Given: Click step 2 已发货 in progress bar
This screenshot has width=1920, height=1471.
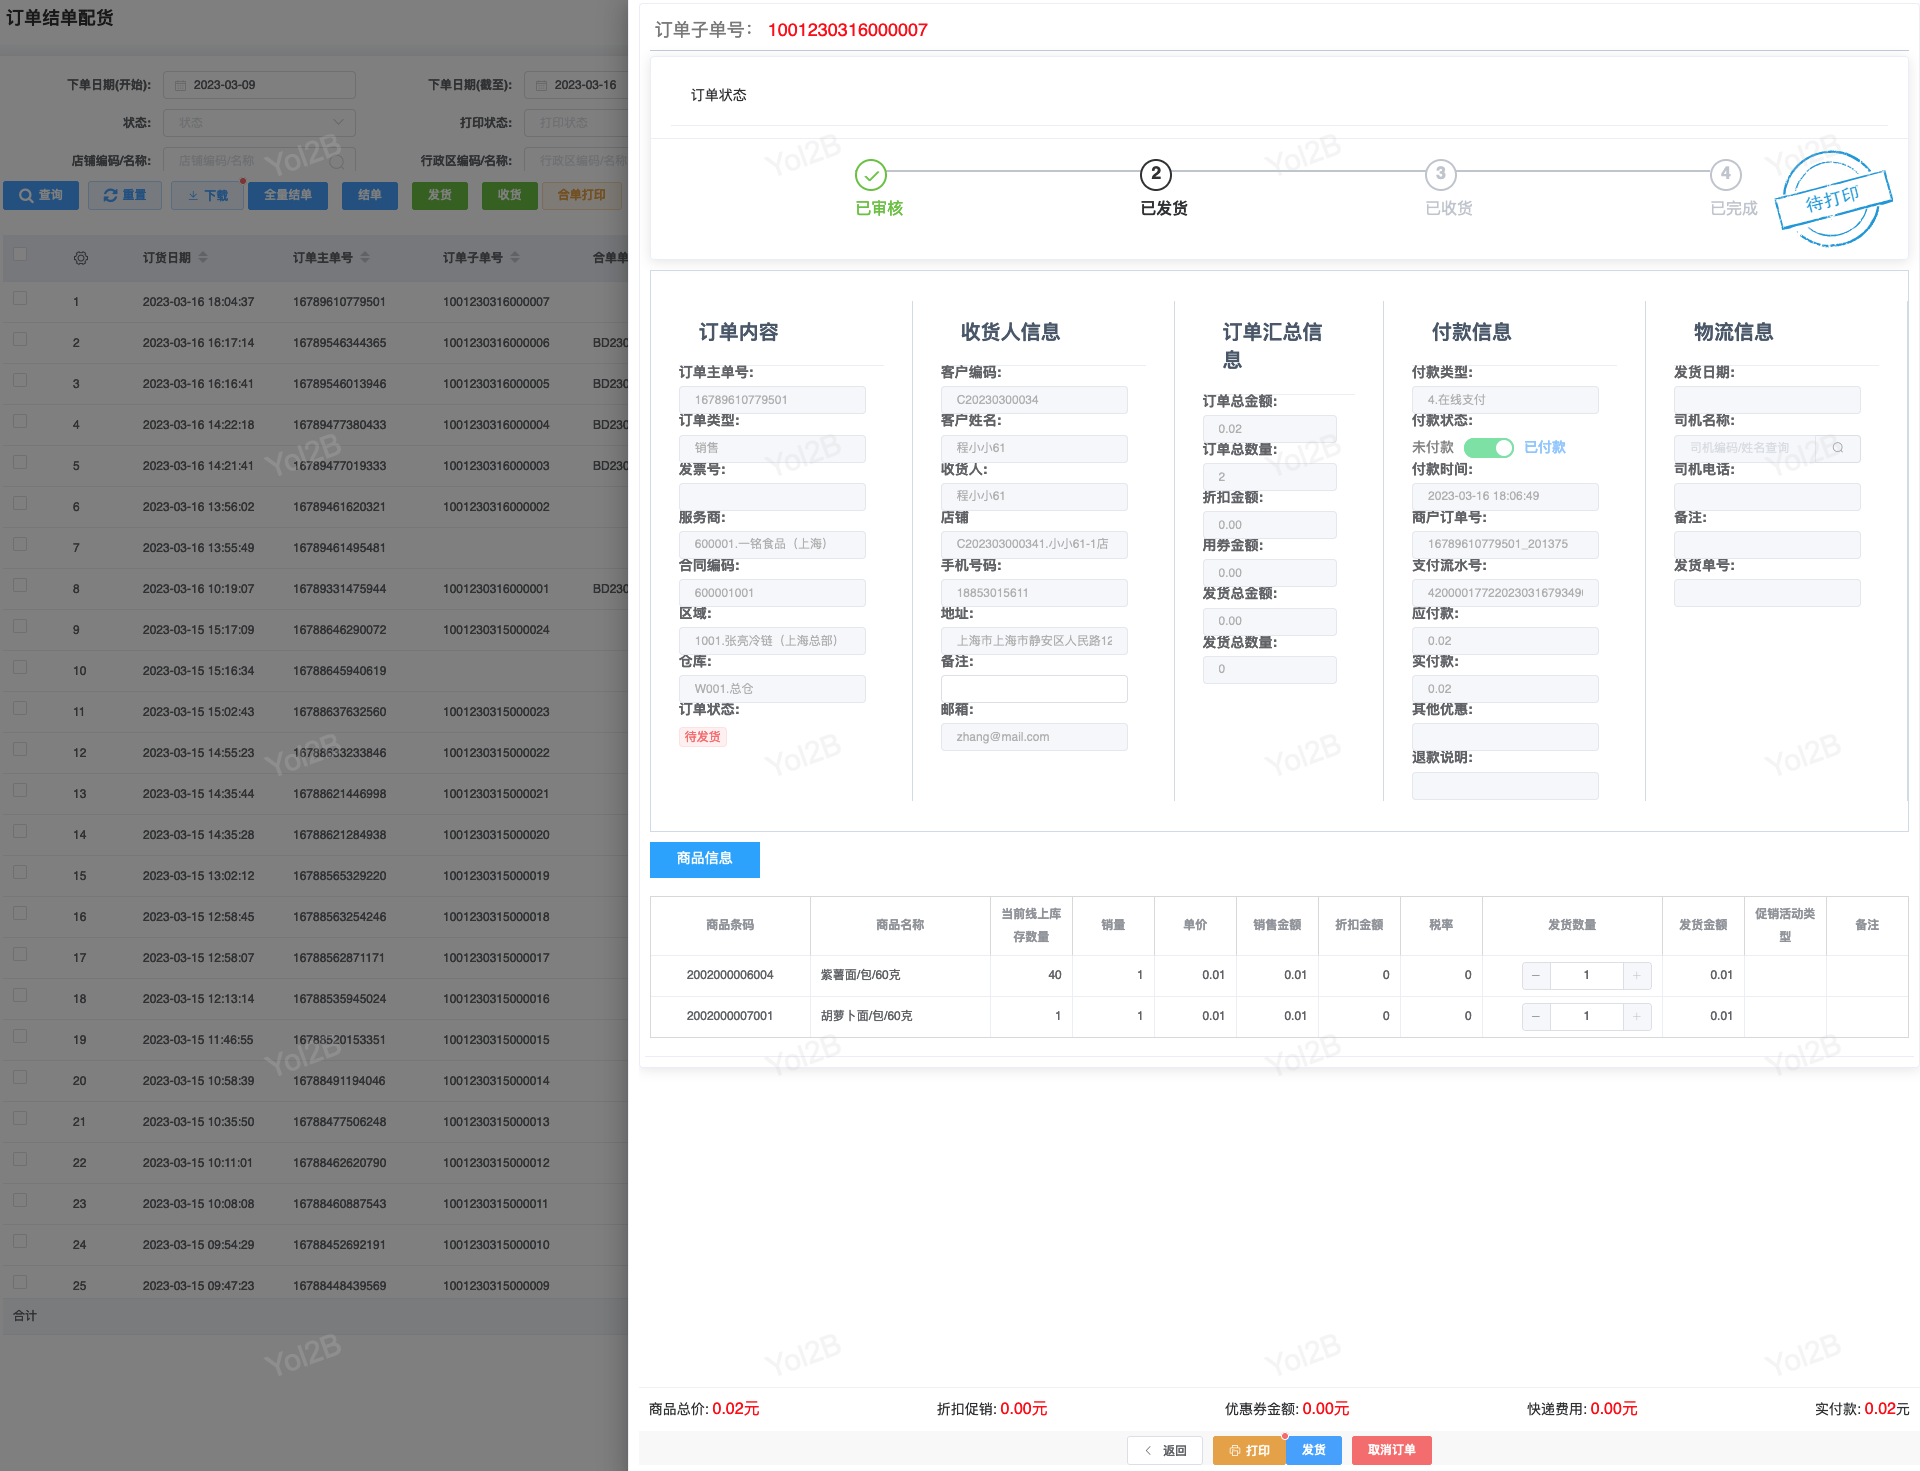Looking at the screenshot, I should click(x=1156, y=174).
